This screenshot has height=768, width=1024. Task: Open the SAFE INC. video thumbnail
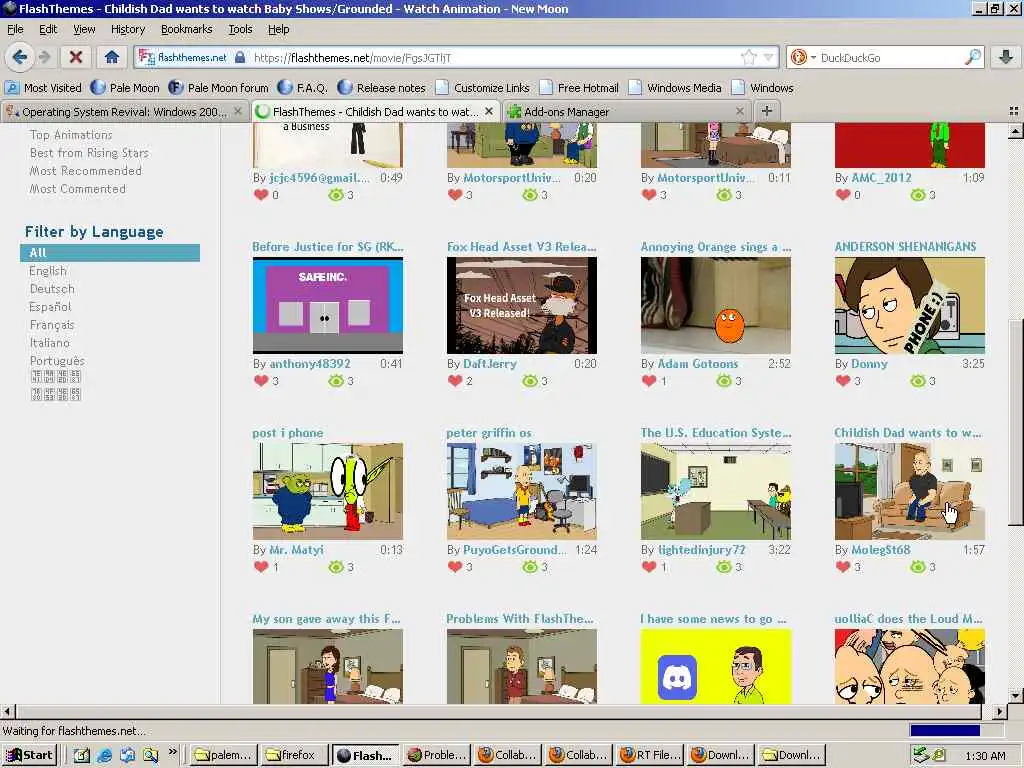pos(328,305)
